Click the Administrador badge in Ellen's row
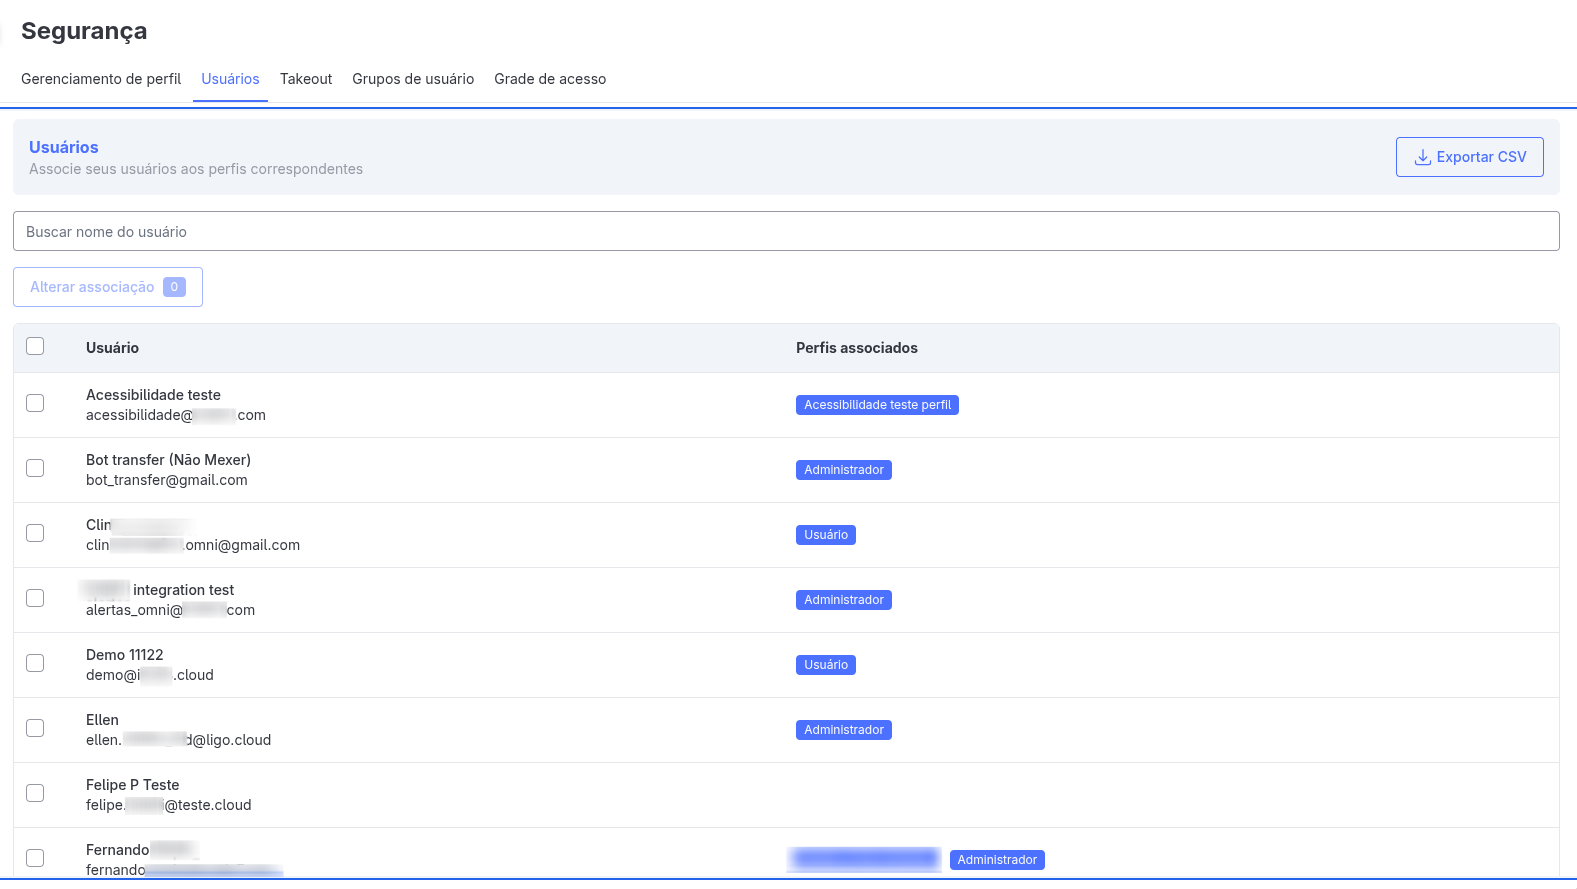 (843, 730)
